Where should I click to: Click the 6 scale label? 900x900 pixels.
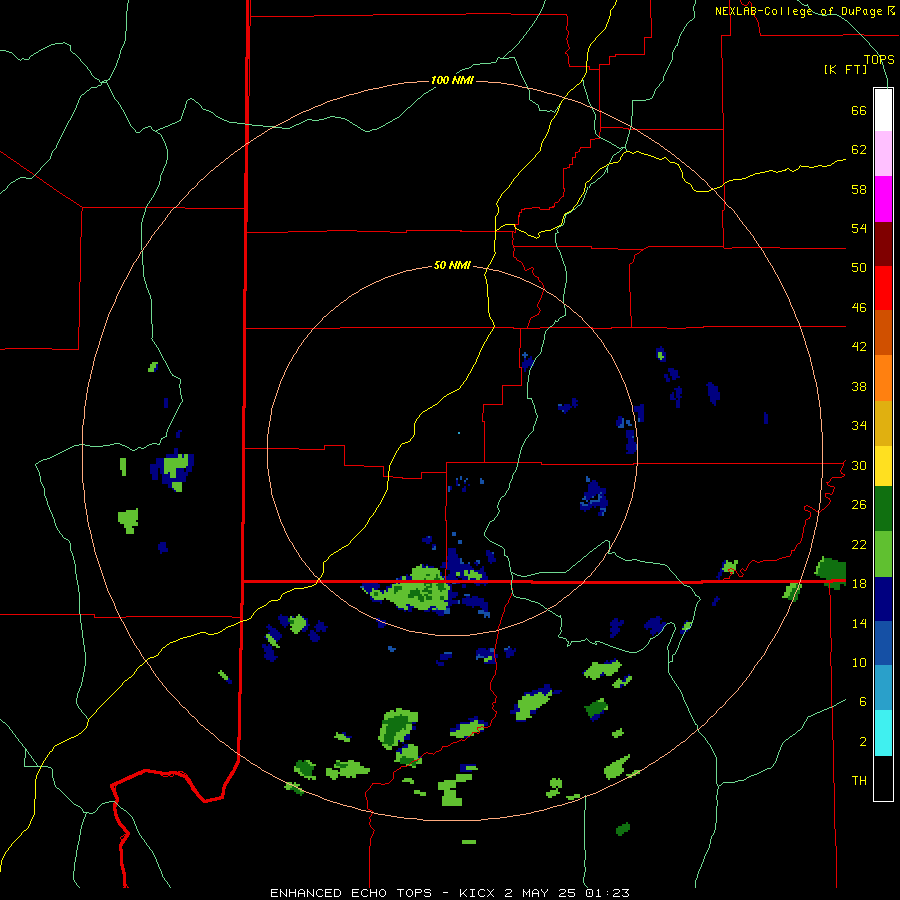[x=863, y=701]
